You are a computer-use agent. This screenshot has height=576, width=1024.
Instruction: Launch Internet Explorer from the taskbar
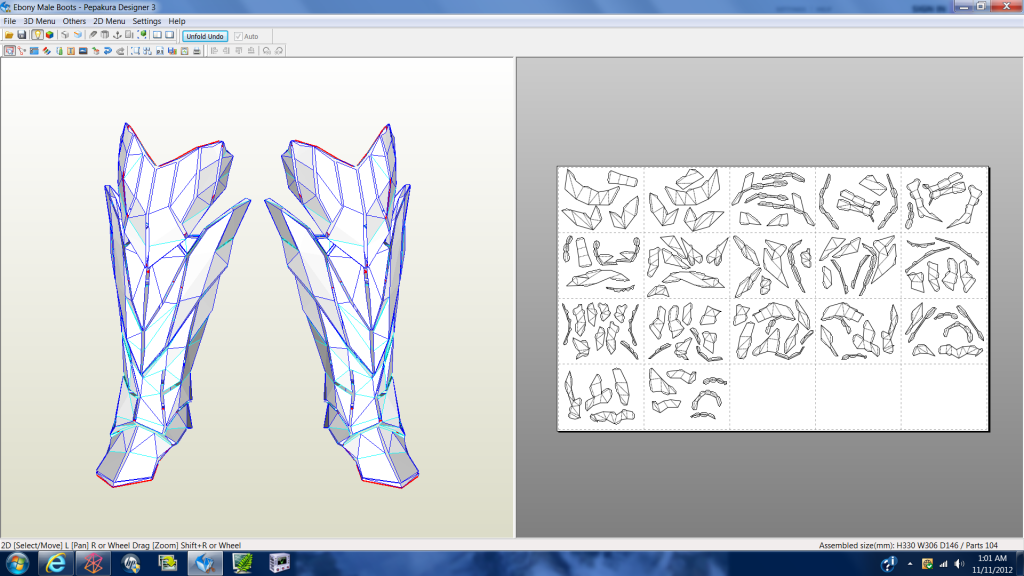click(56, 563)
